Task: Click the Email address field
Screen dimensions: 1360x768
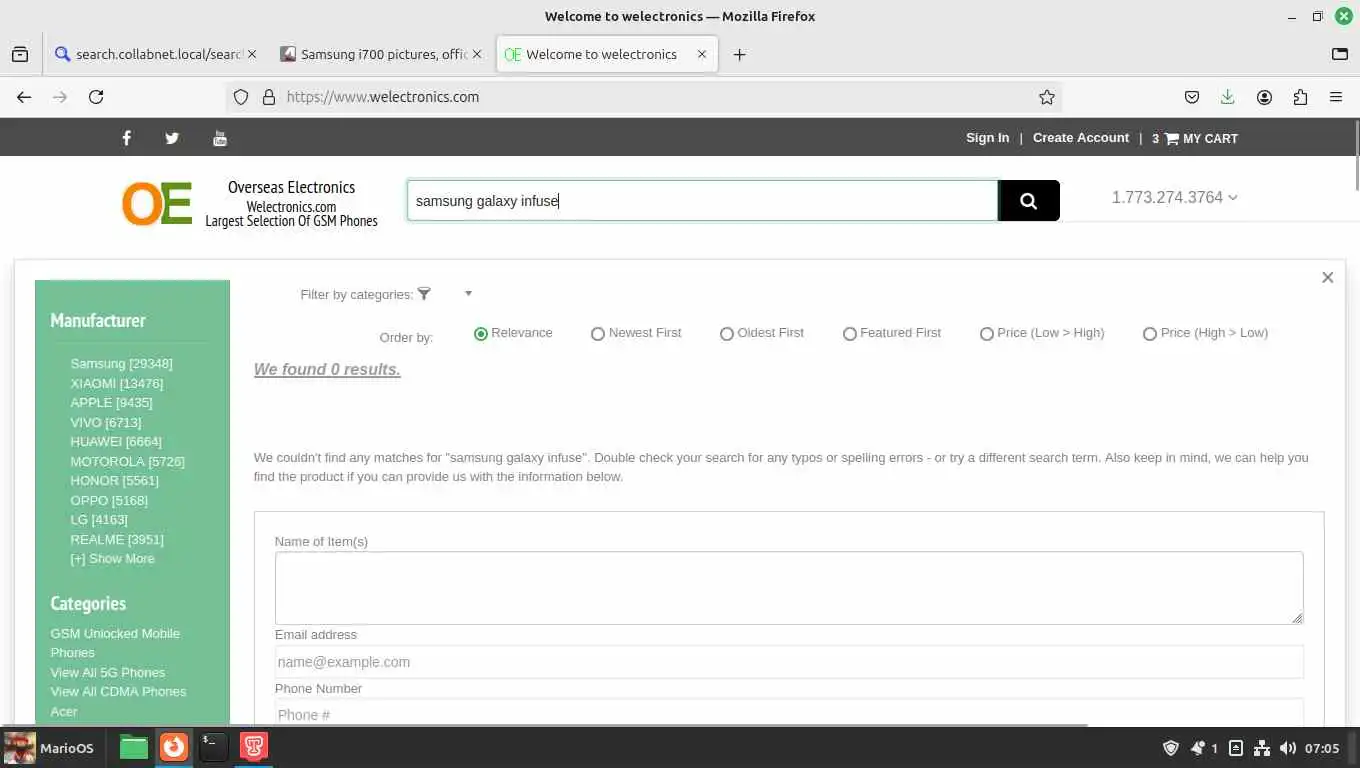Action: click(x=789, y=662)
